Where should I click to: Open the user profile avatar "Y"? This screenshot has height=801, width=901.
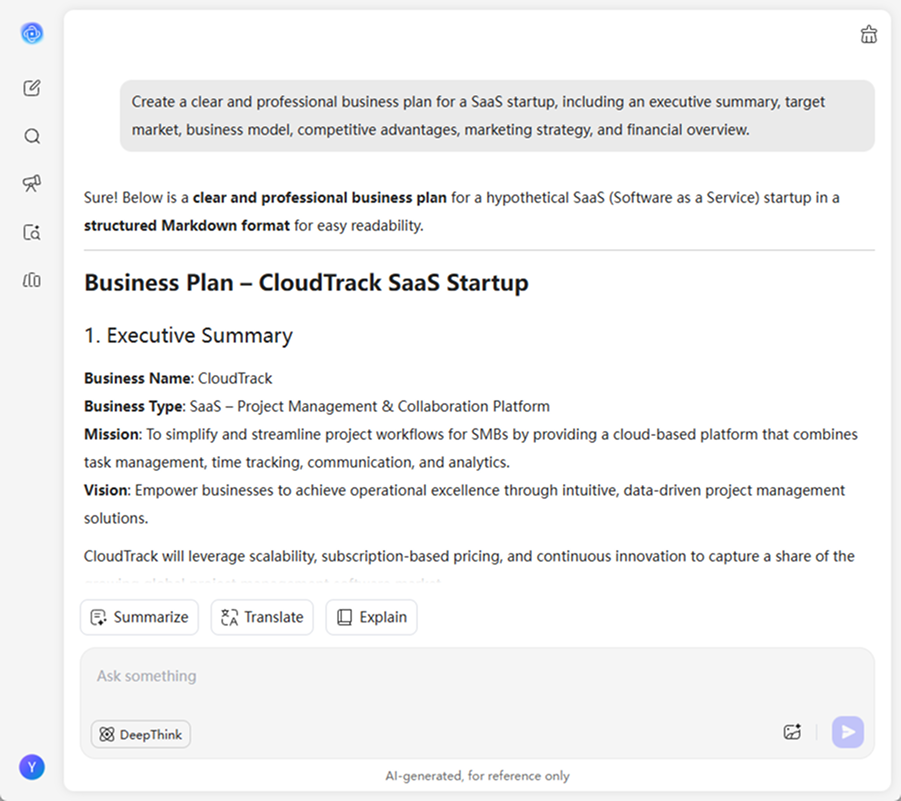pyautogui.click(x=32, y=767)
